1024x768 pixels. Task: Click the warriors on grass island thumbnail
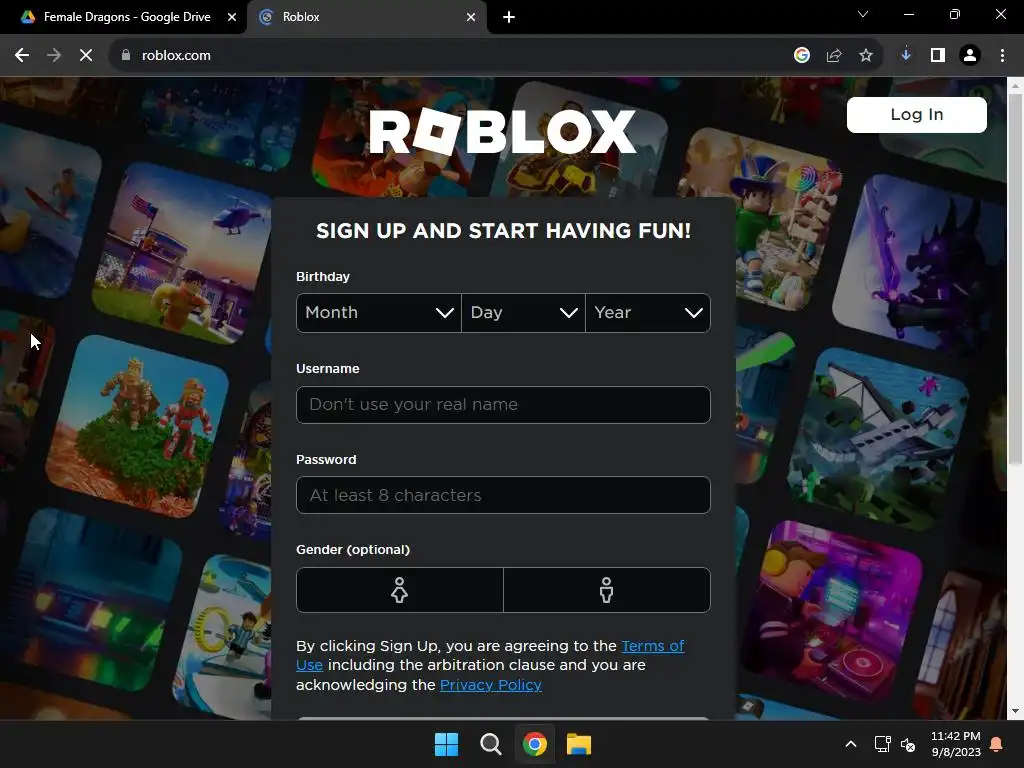(138, 426)
